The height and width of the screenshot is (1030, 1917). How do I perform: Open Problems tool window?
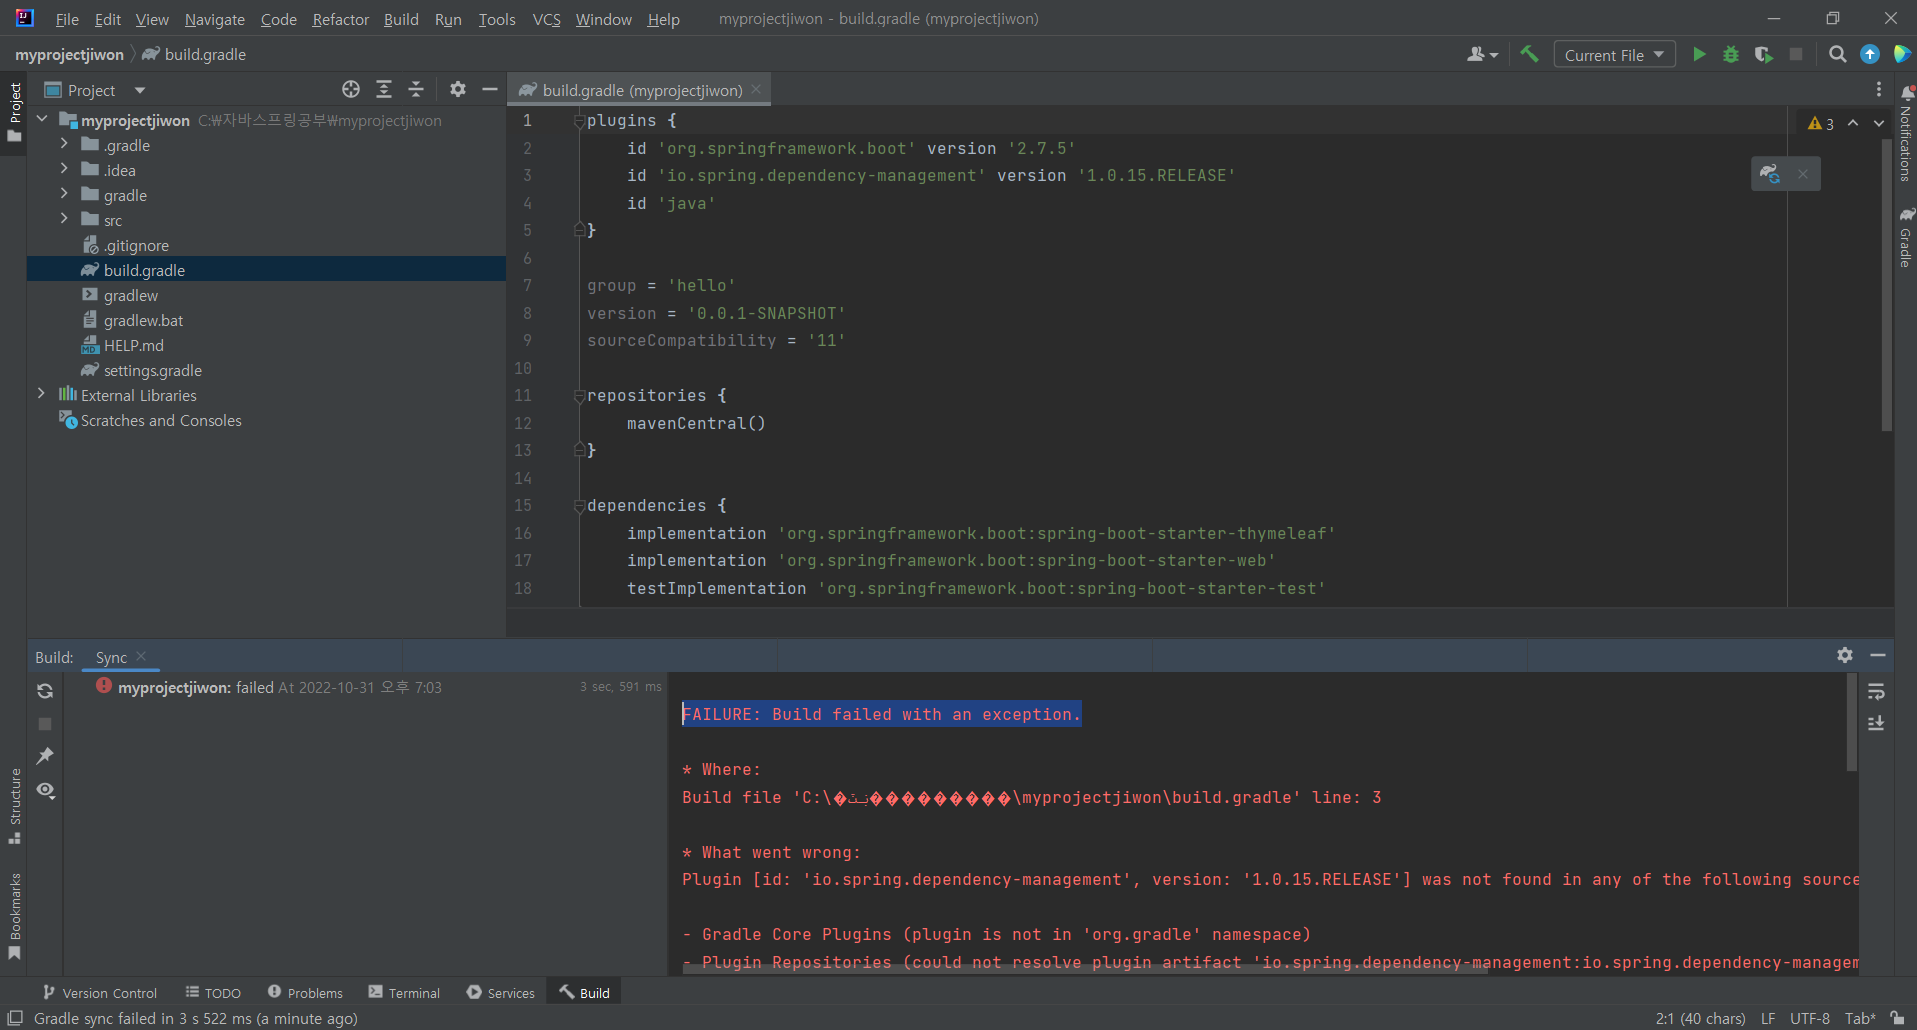[305, 992]
